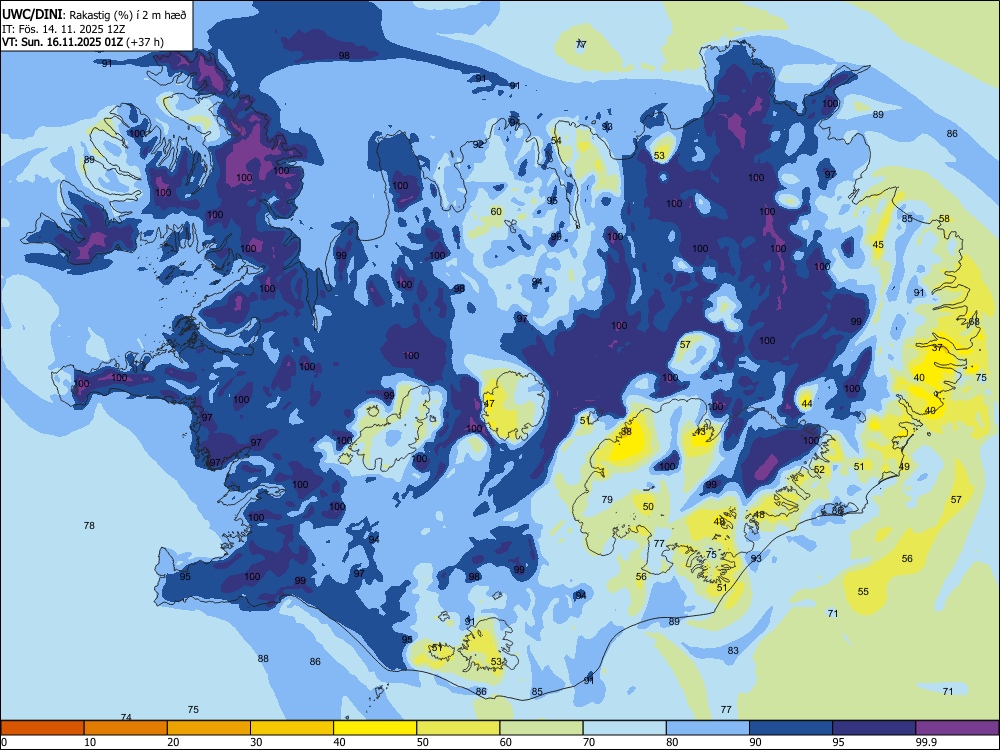1000x750 pixels.
Task: Click the amber 30–40 legend swatch
Action: click(x=292, y=728)
